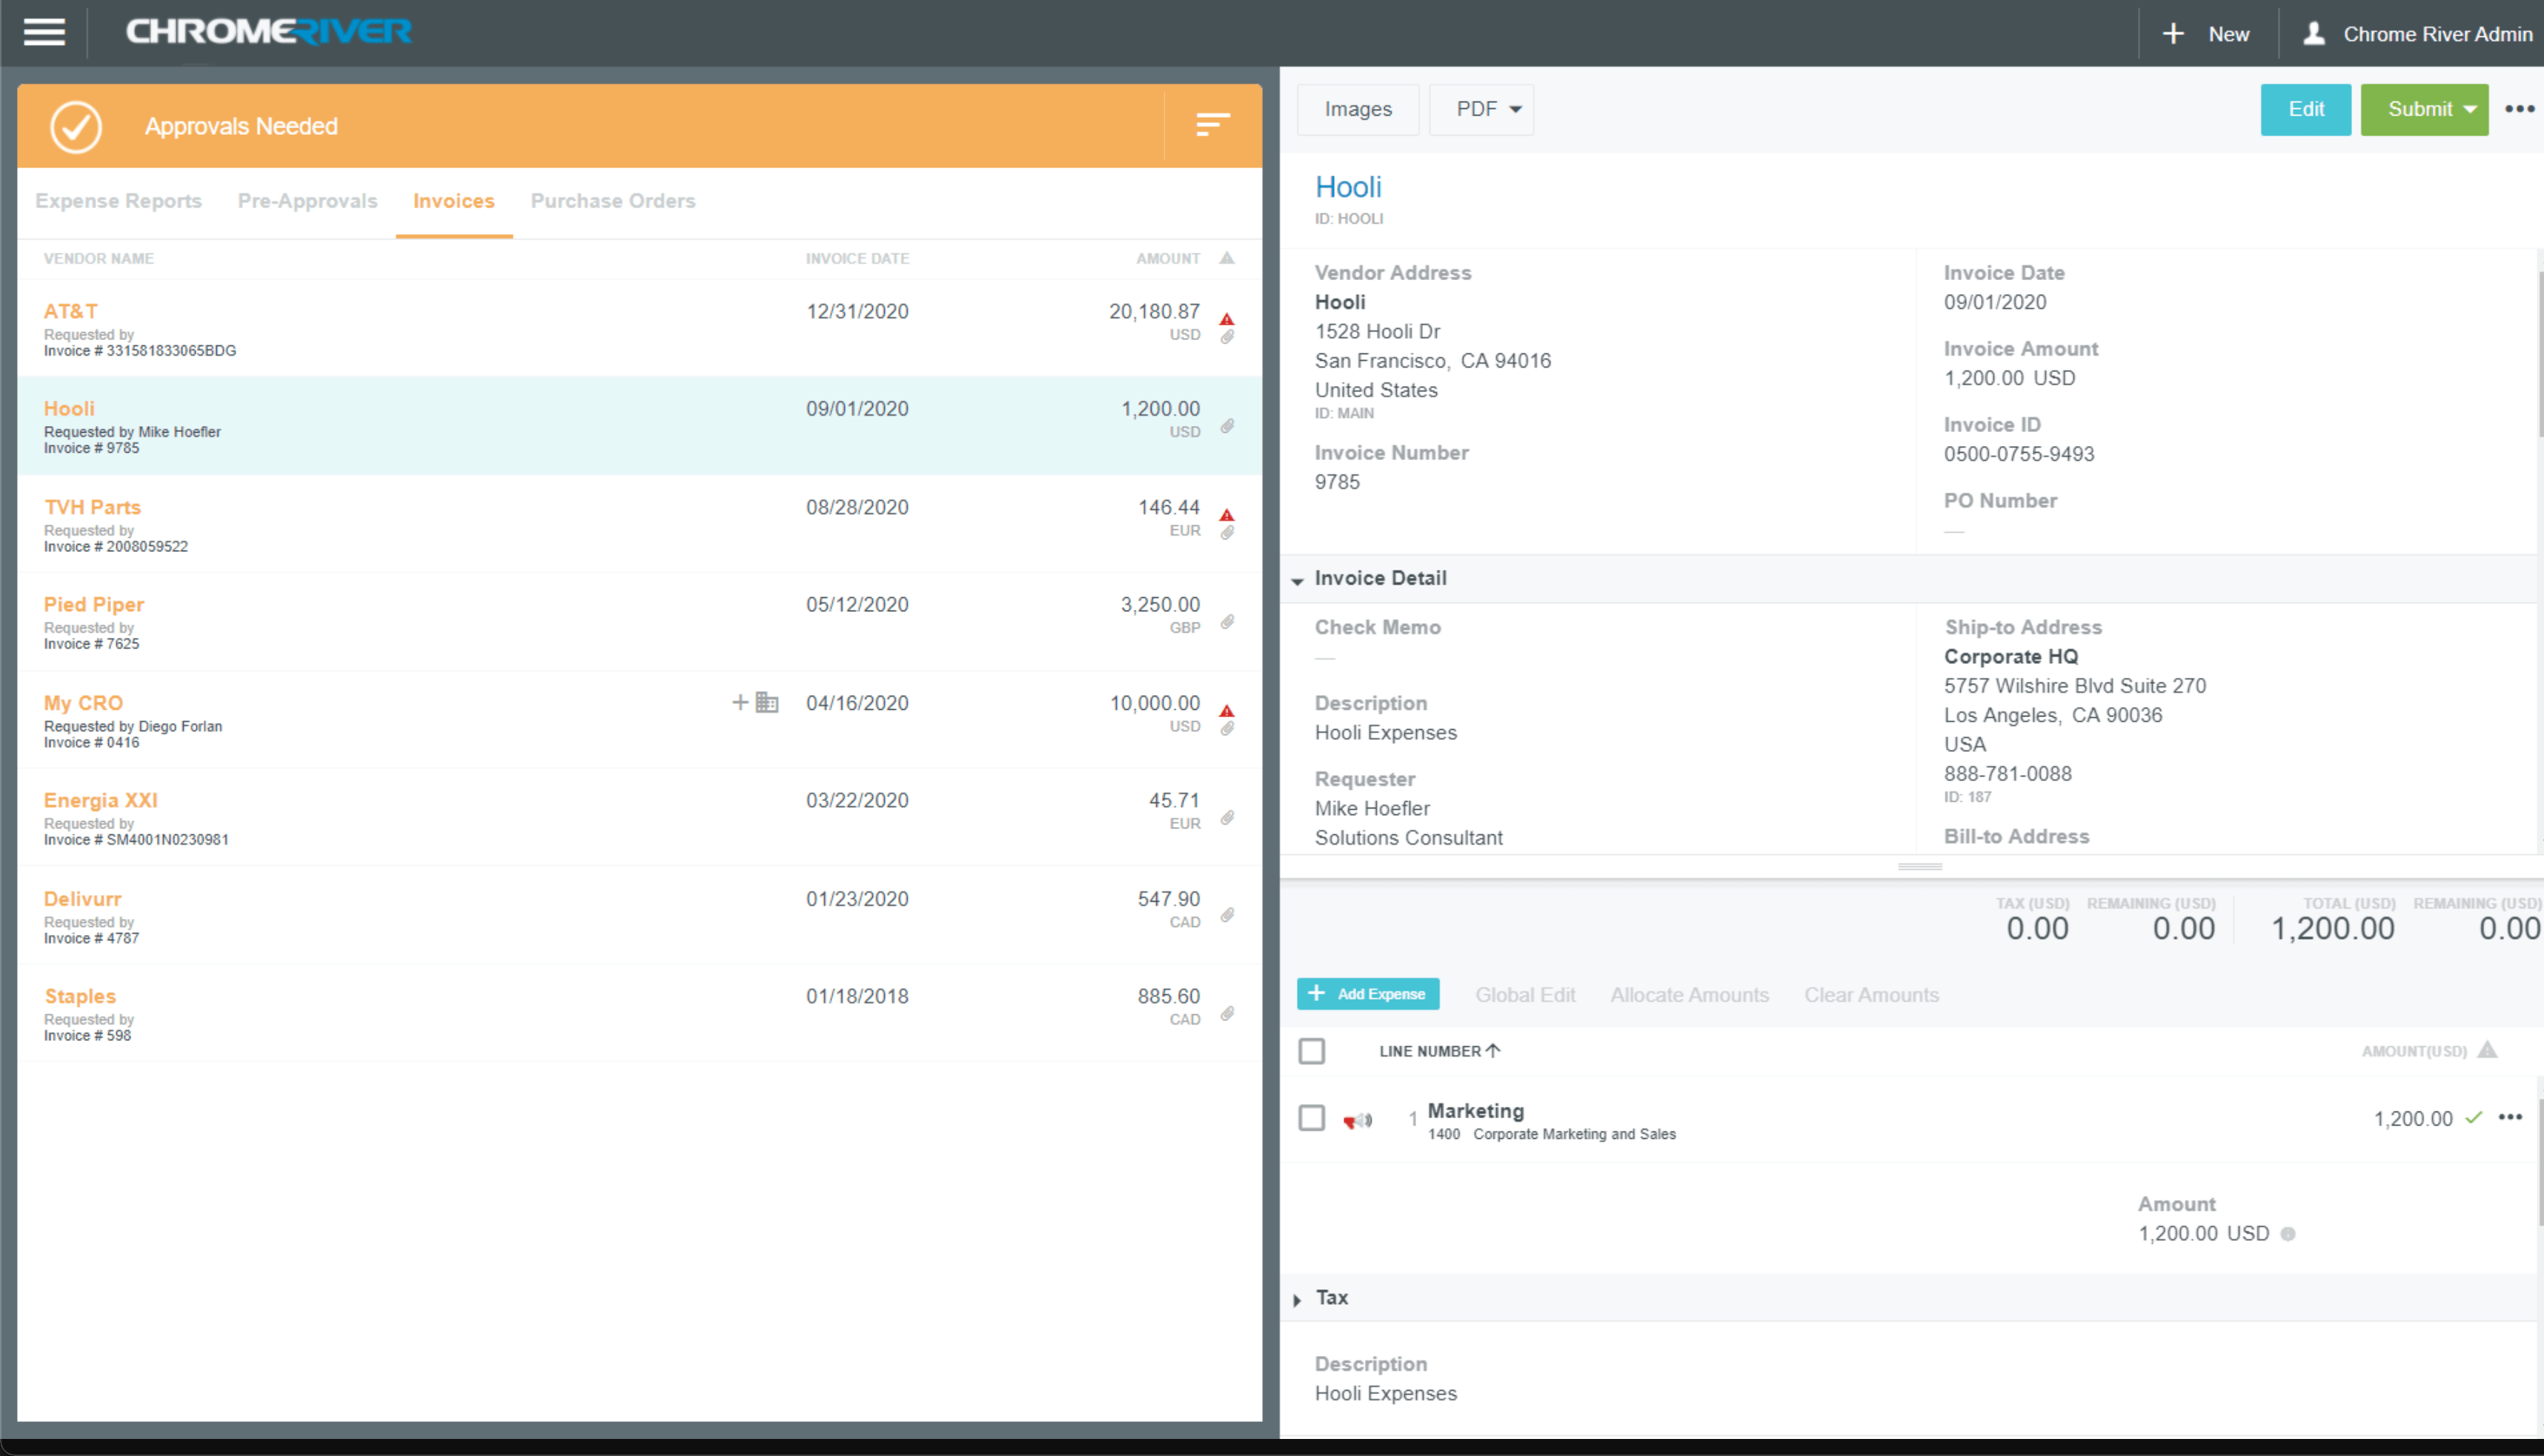Click the invoice ID 0500-0755-9493
This screenshot has width=2544, height=1456.
tap(2018, 454)
